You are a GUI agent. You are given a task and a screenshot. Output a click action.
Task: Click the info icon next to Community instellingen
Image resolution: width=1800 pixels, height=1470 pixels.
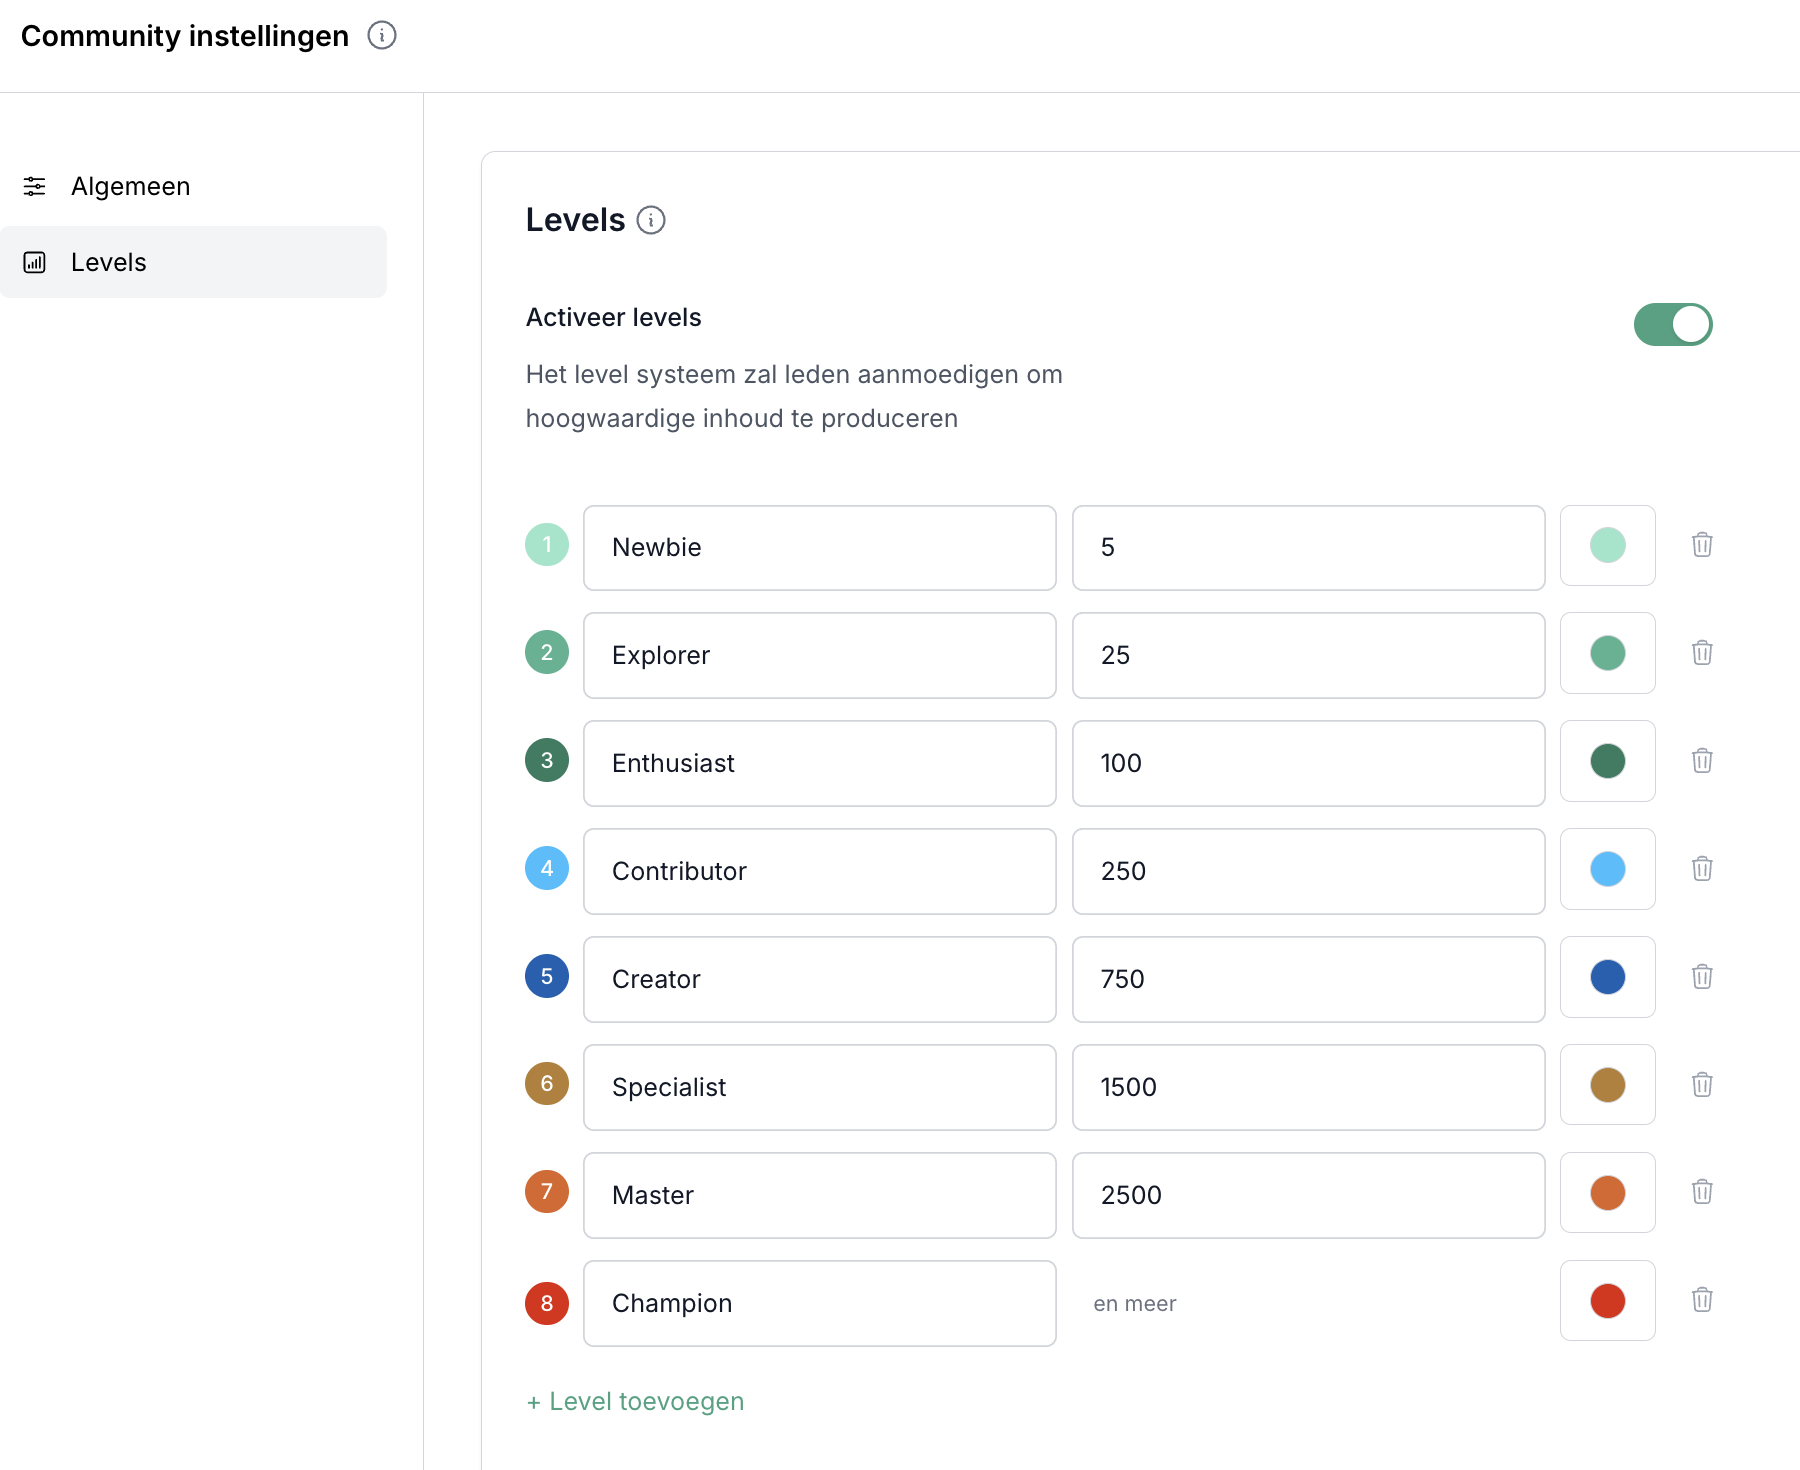click(x=382, y=36)
